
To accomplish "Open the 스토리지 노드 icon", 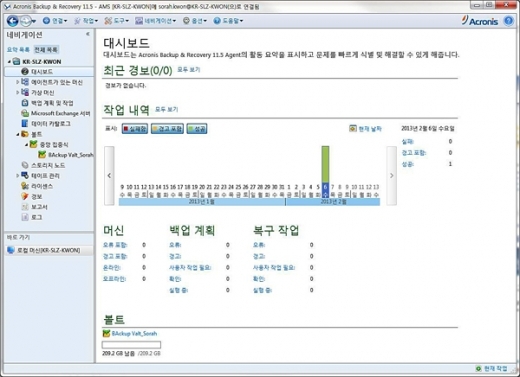I will tap(25, 165).
